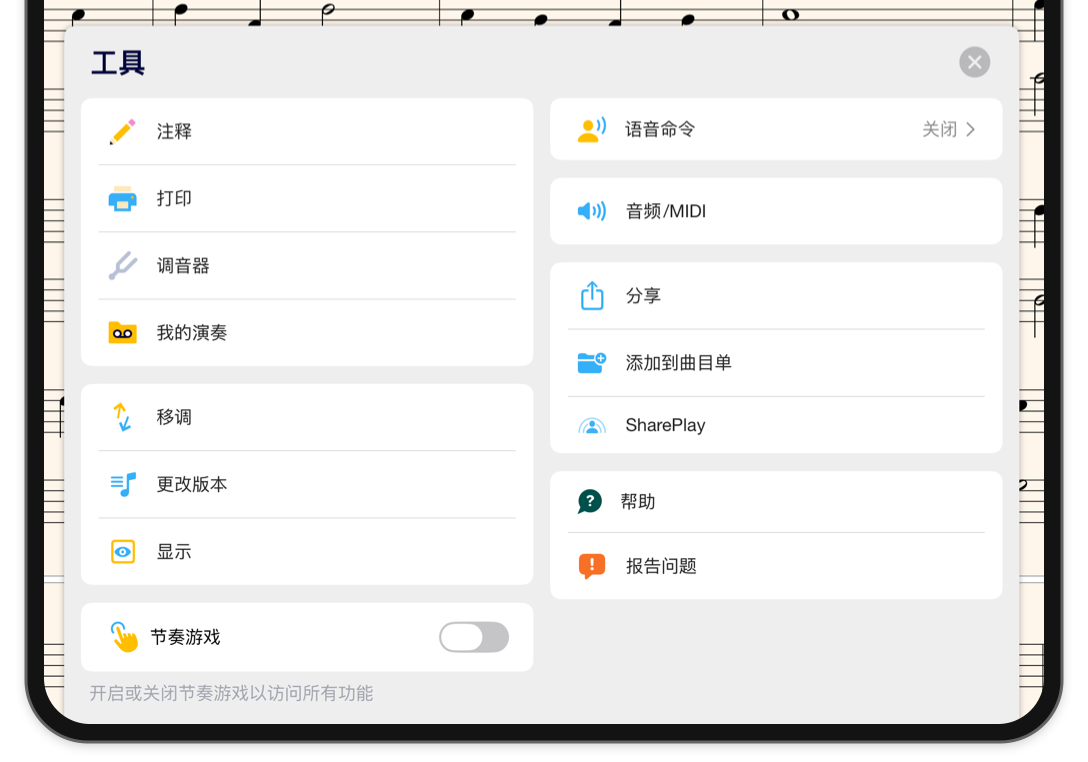Select the 打印 print option

coord(307,198)
